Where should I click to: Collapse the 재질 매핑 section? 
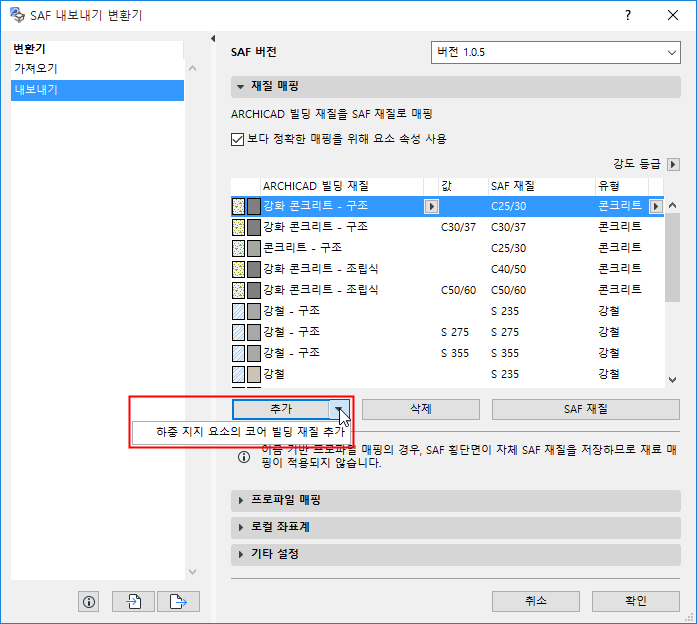point(240,87)
